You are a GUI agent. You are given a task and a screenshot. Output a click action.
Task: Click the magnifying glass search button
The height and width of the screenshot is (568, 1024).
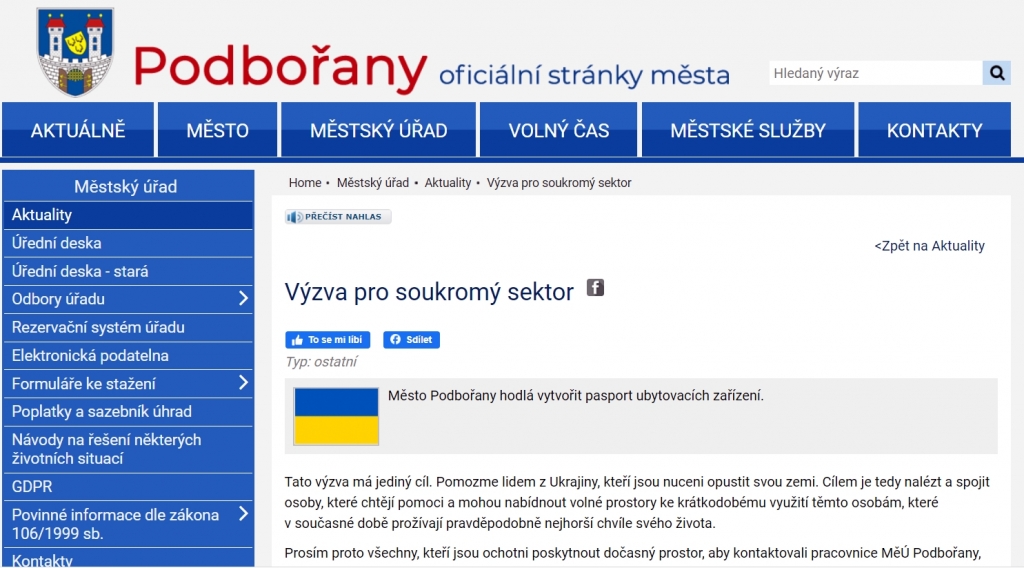coord(996,73)
